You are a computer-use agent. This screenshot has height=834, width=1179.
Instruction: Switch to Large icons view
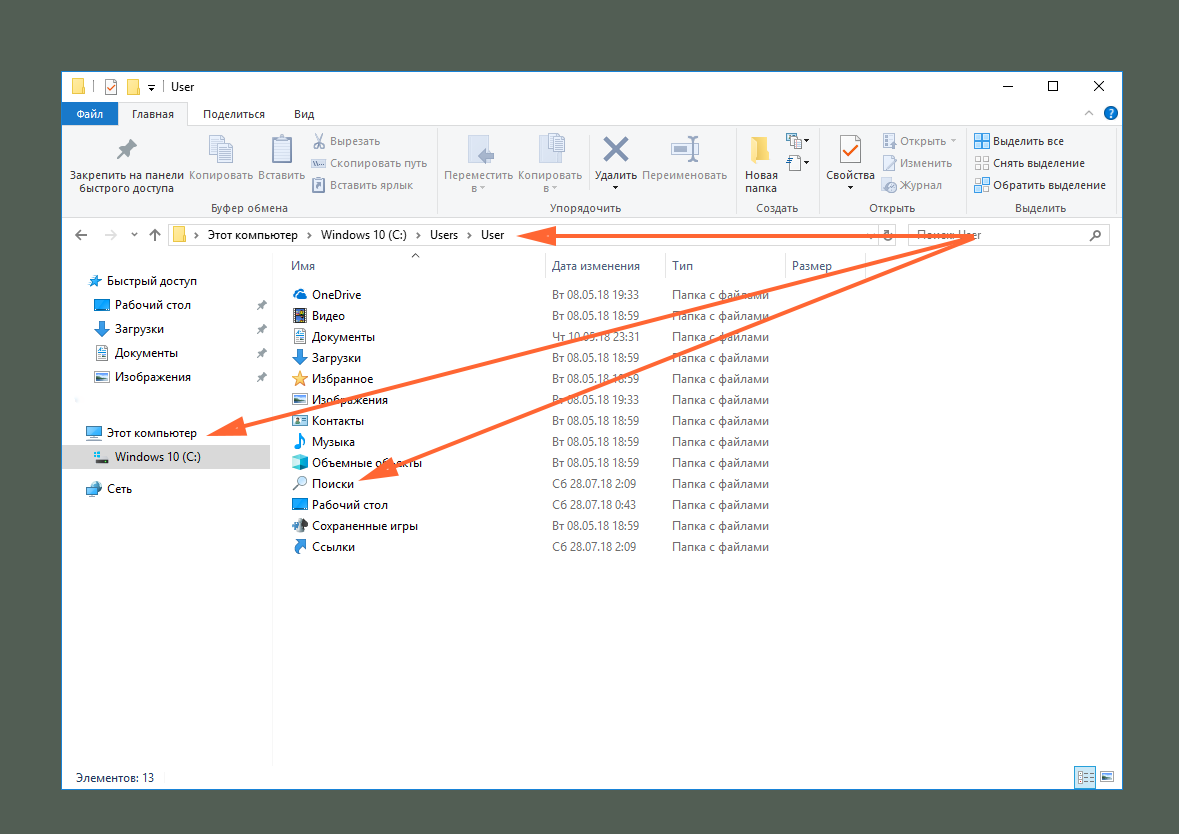click(x=1107, y=777)
